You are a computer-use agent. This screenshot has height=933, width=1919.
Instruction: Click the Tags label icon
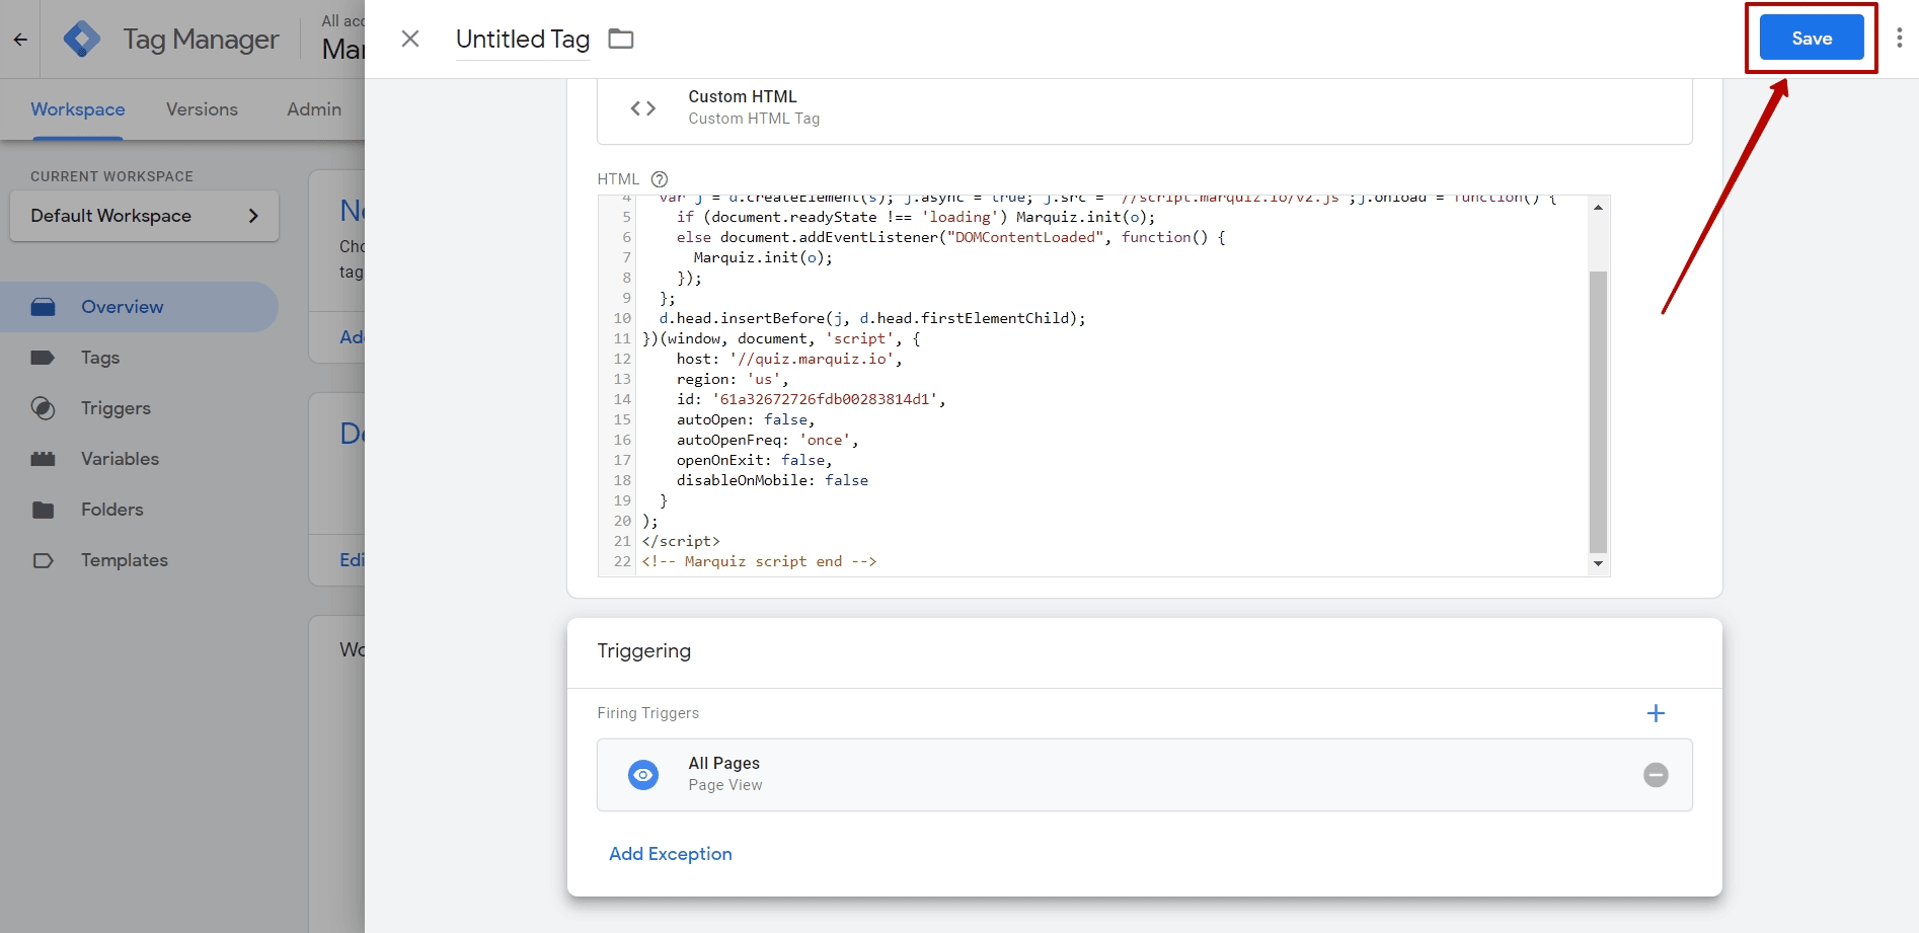coord(43,358)
